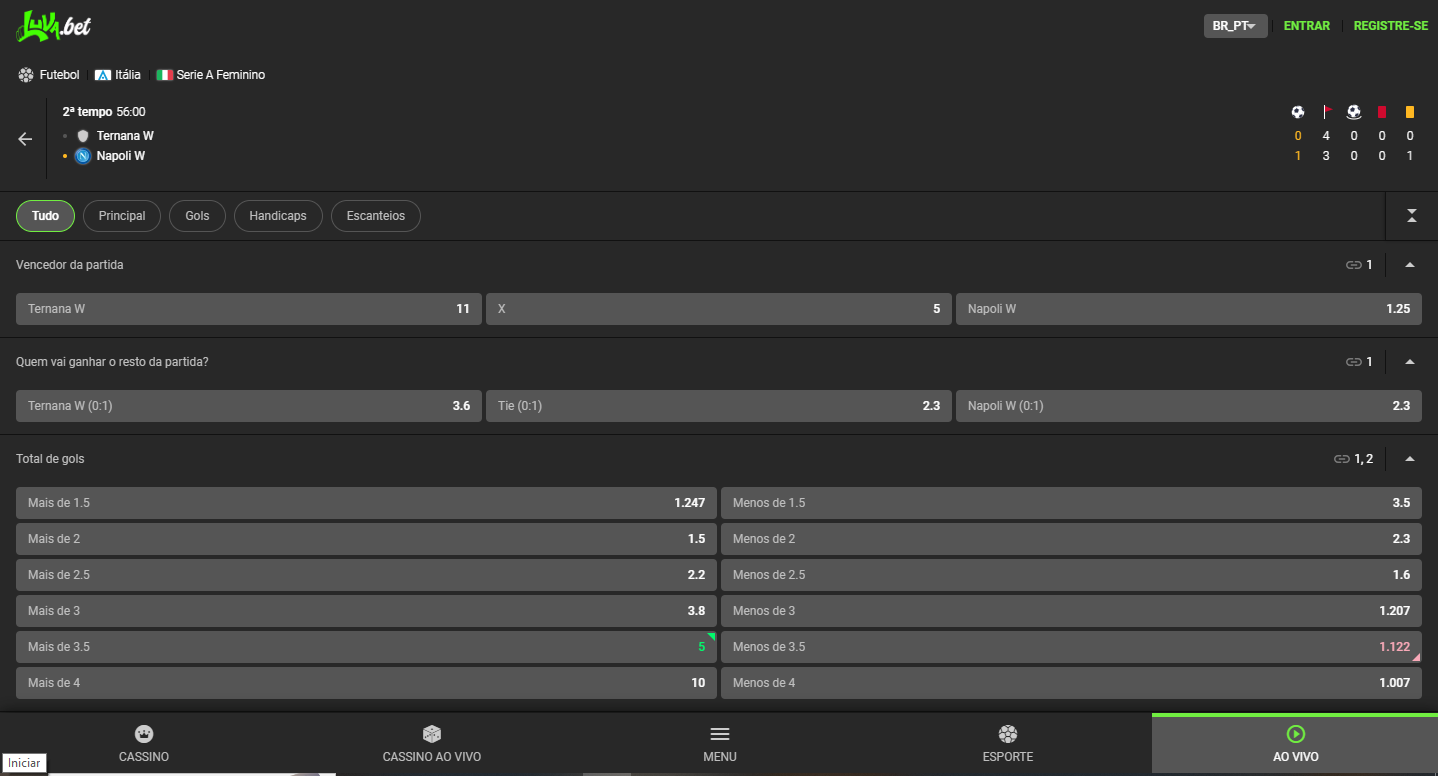Select Mais de 4 at odds 10
Screen dimensions: 1438x776
click(x=366, y=683)
